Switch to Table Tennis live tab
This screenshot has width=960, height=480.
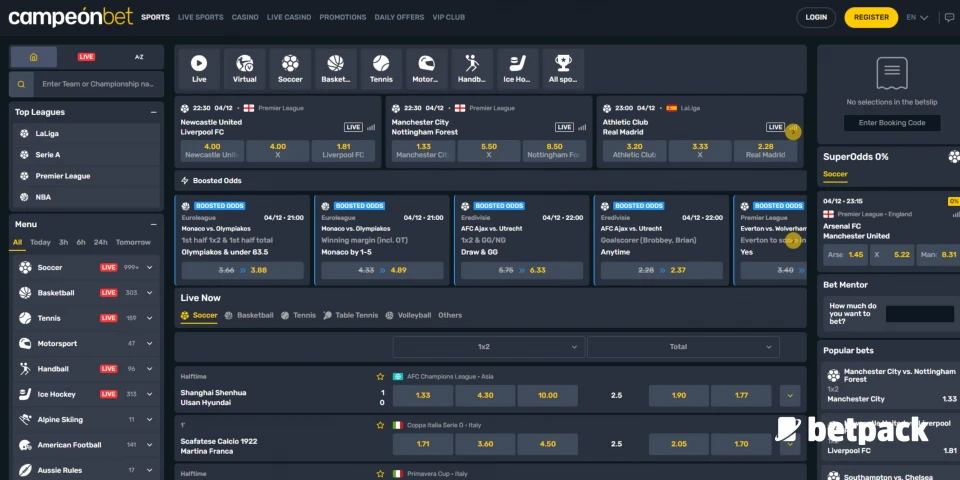pos(350,315)
